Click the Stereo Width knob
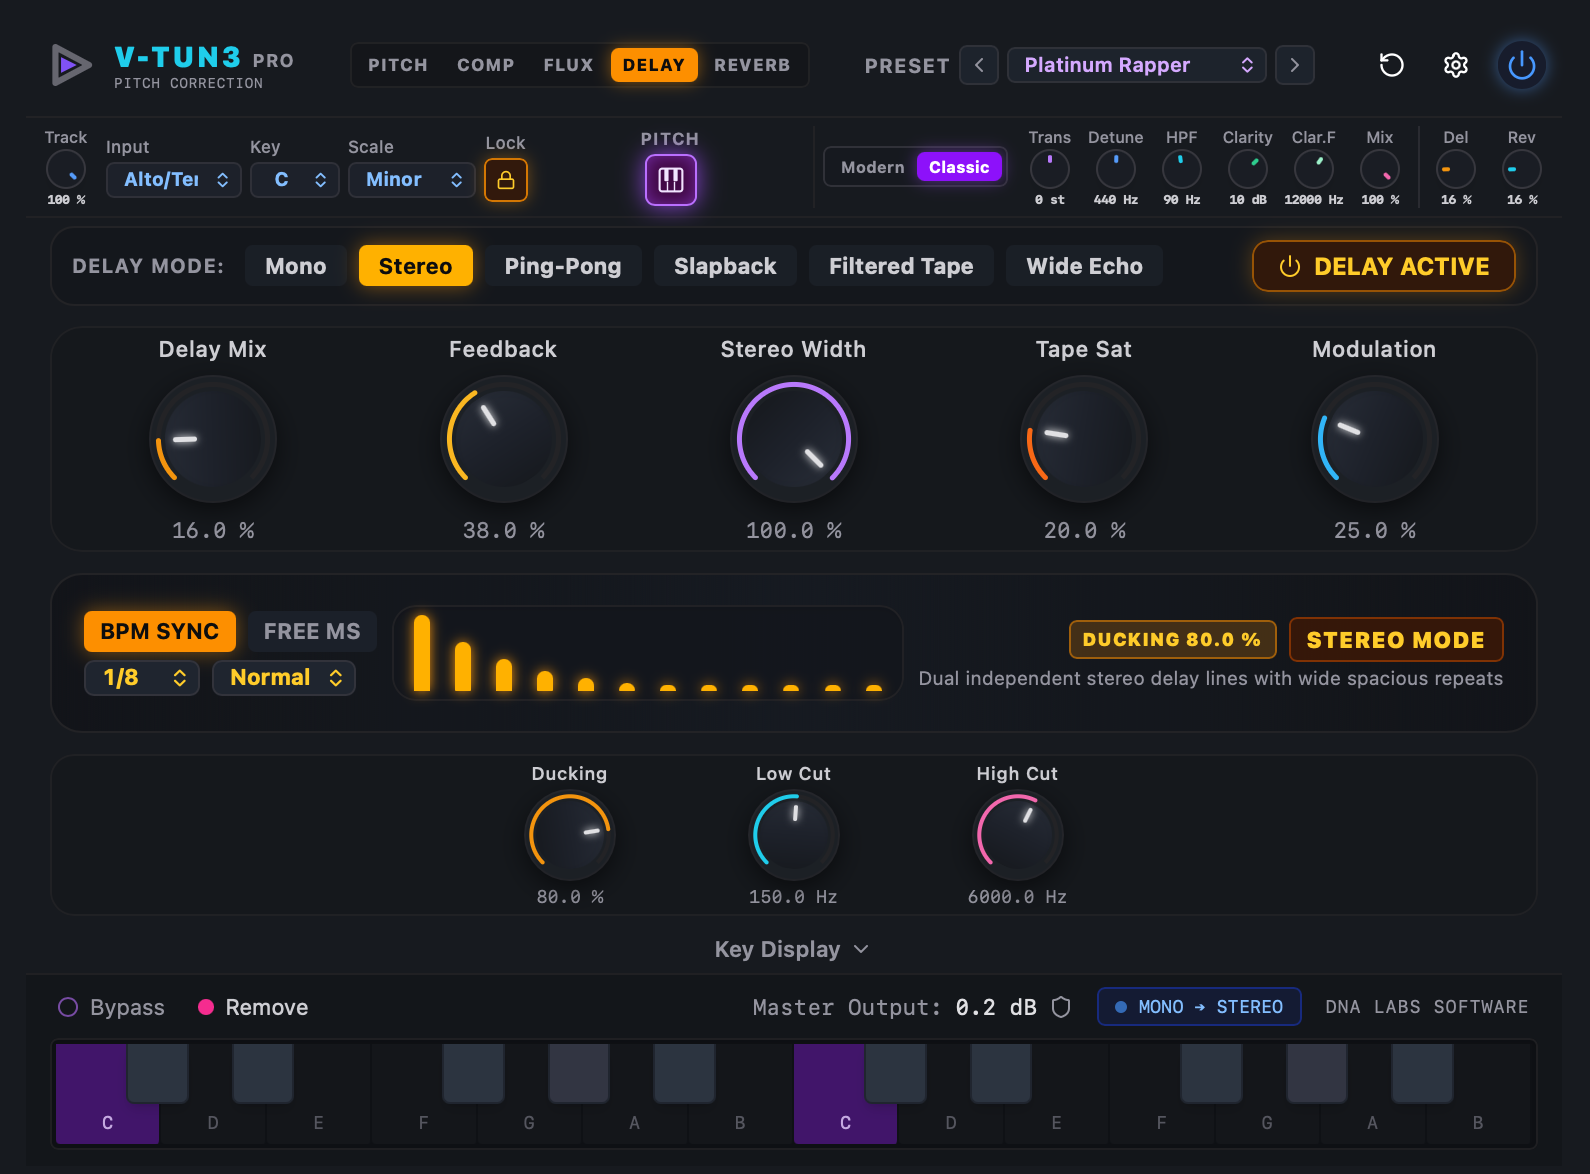The width and height of the screenshot is (1590, 1174). [x=794, y=439]
